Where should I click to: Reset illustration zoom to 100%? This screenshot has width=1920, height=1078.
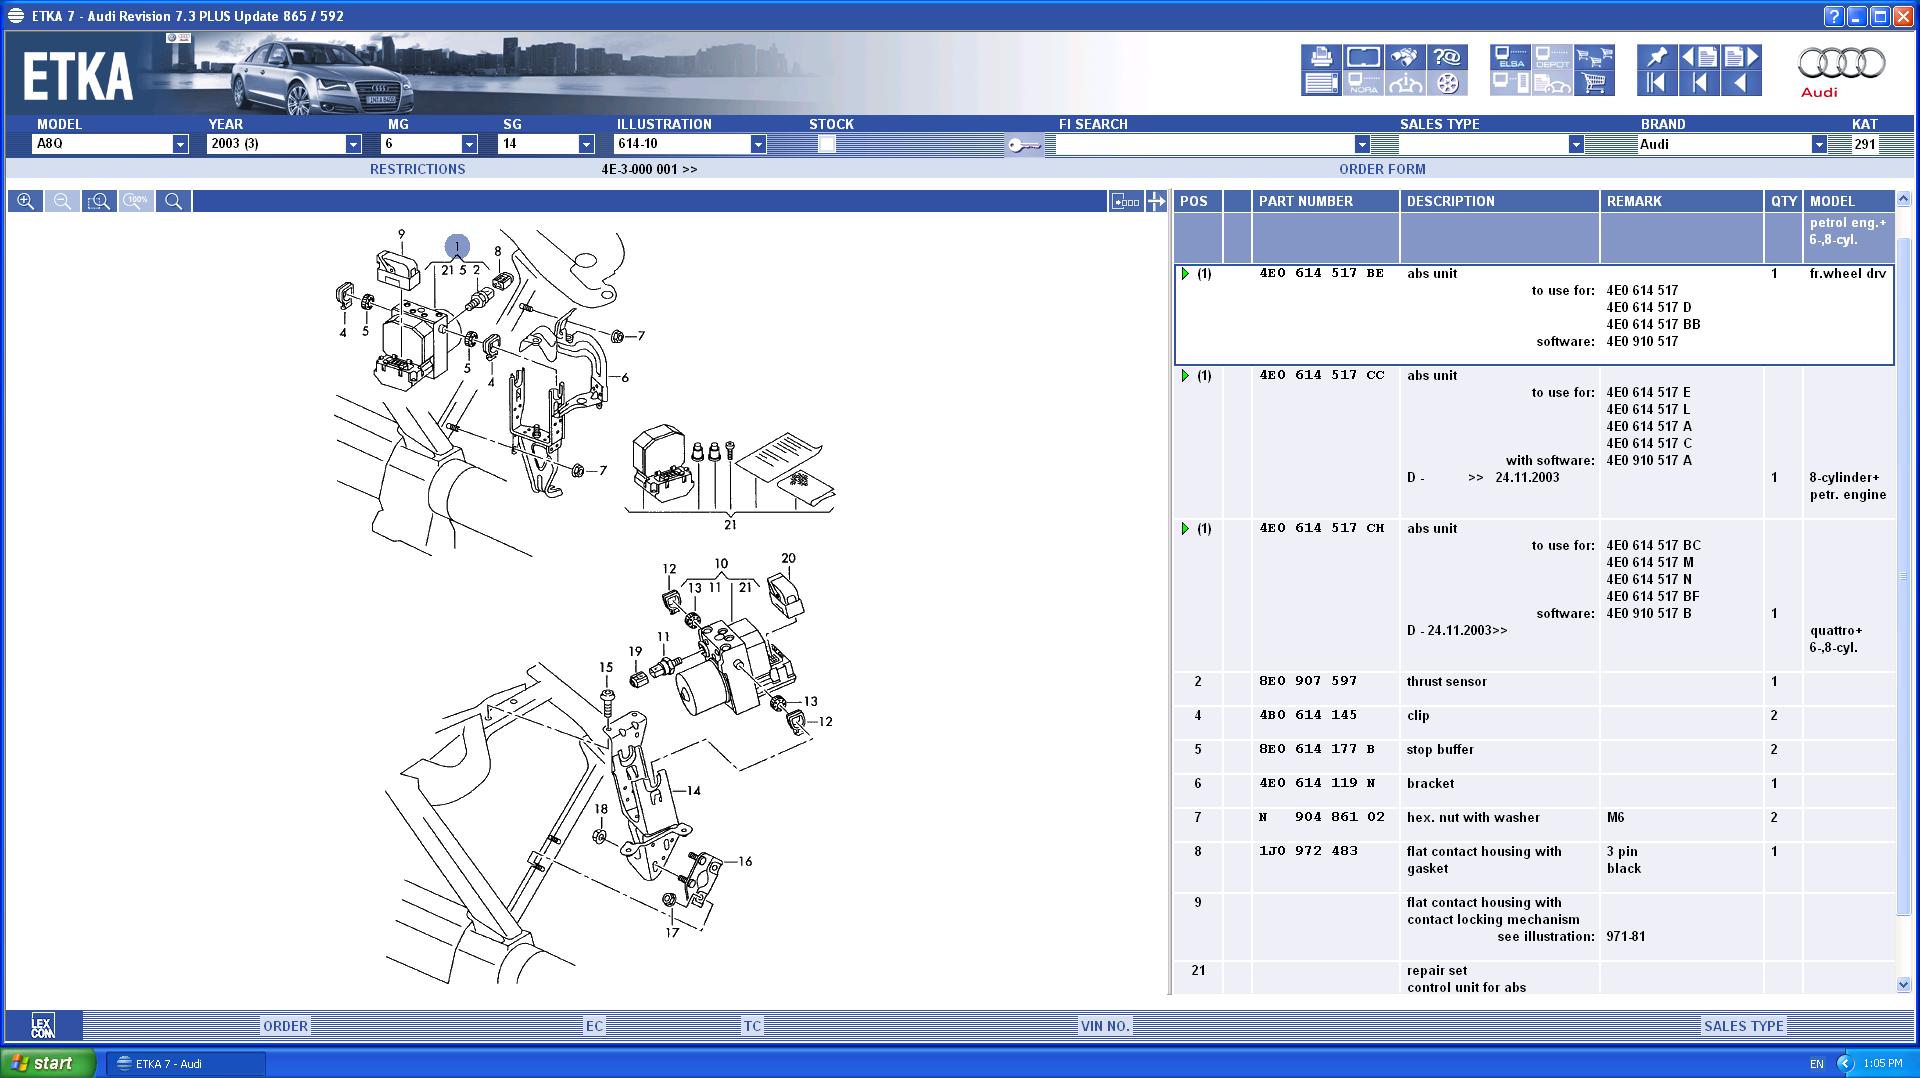pos(136,201)
